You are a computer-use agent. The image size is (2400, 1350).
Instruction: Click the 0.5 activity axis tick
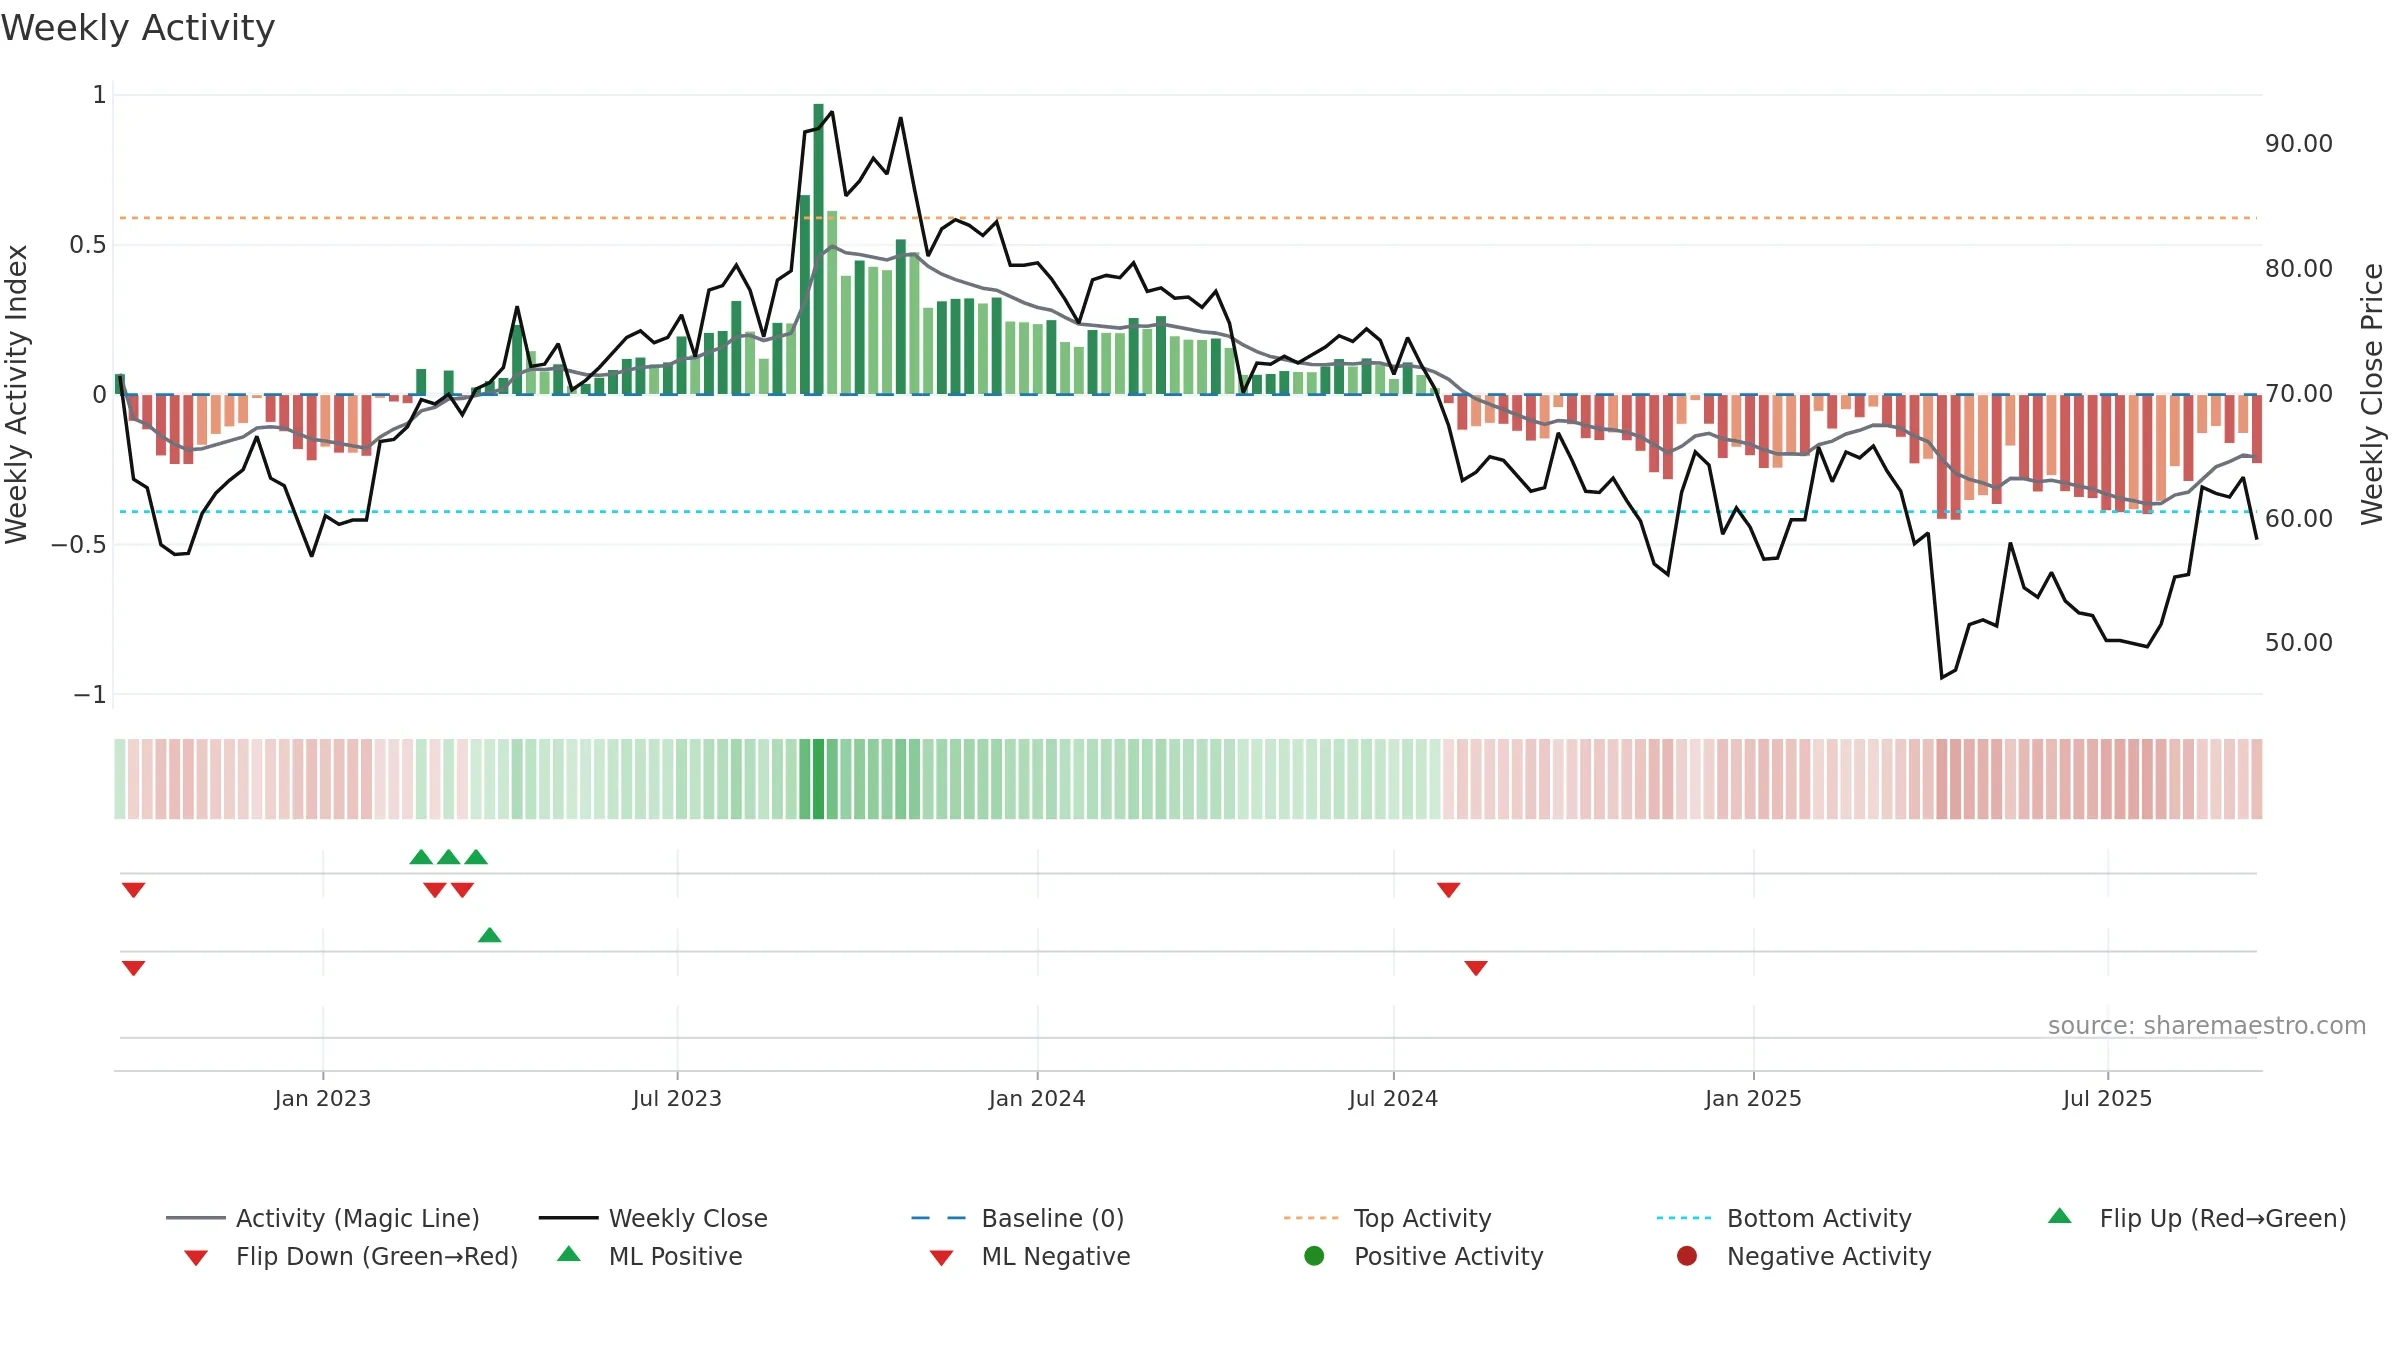pyautogui.click(x=88, y=245)
